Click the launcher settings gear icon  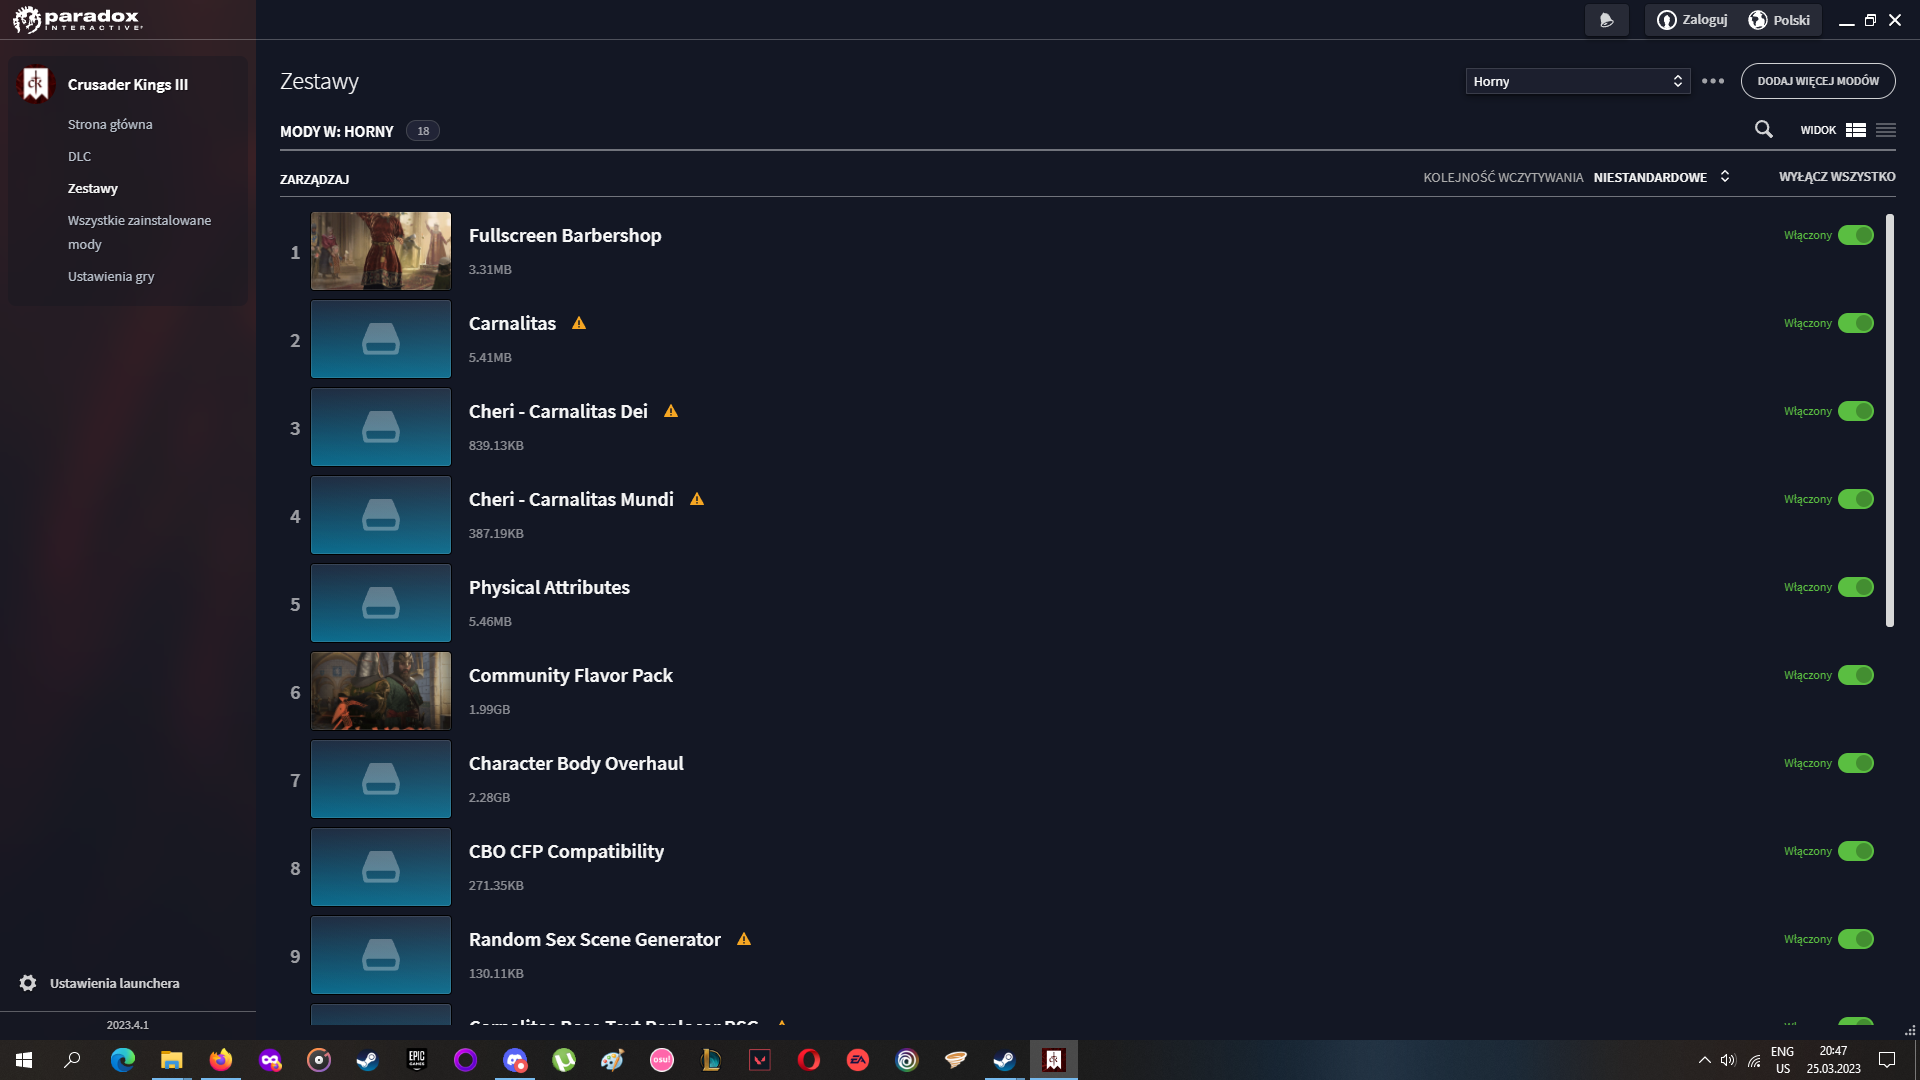(28, 983)
